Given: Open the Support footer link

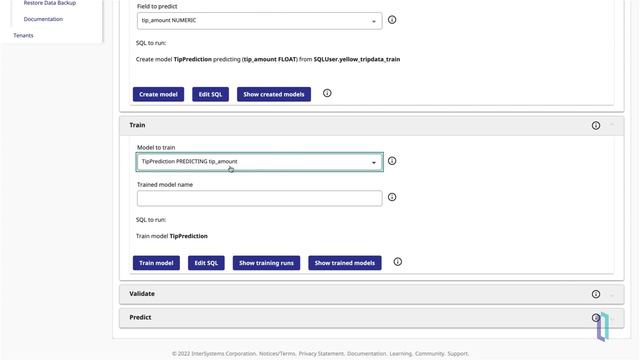Looking at the screenshot, I should click(458, 353).
